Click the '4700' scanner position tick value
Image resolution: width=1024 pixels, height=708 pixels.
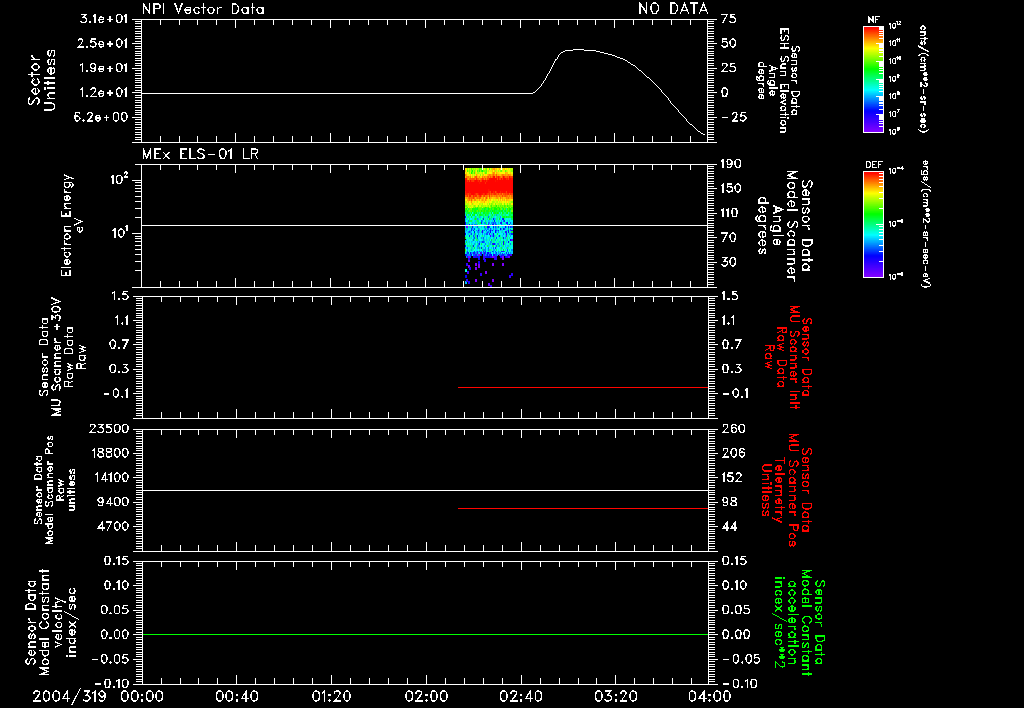pos(114,526)
